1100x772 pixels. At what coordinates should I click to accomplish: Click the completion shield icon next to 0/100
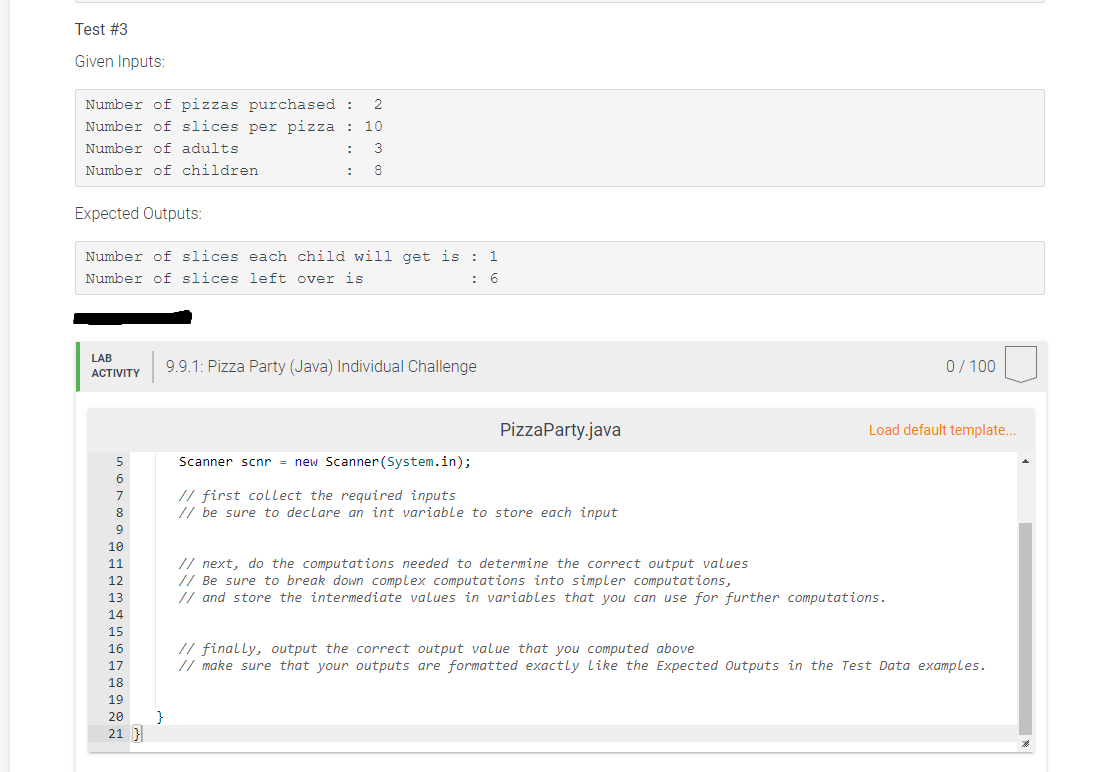(x=1020, y=365)
